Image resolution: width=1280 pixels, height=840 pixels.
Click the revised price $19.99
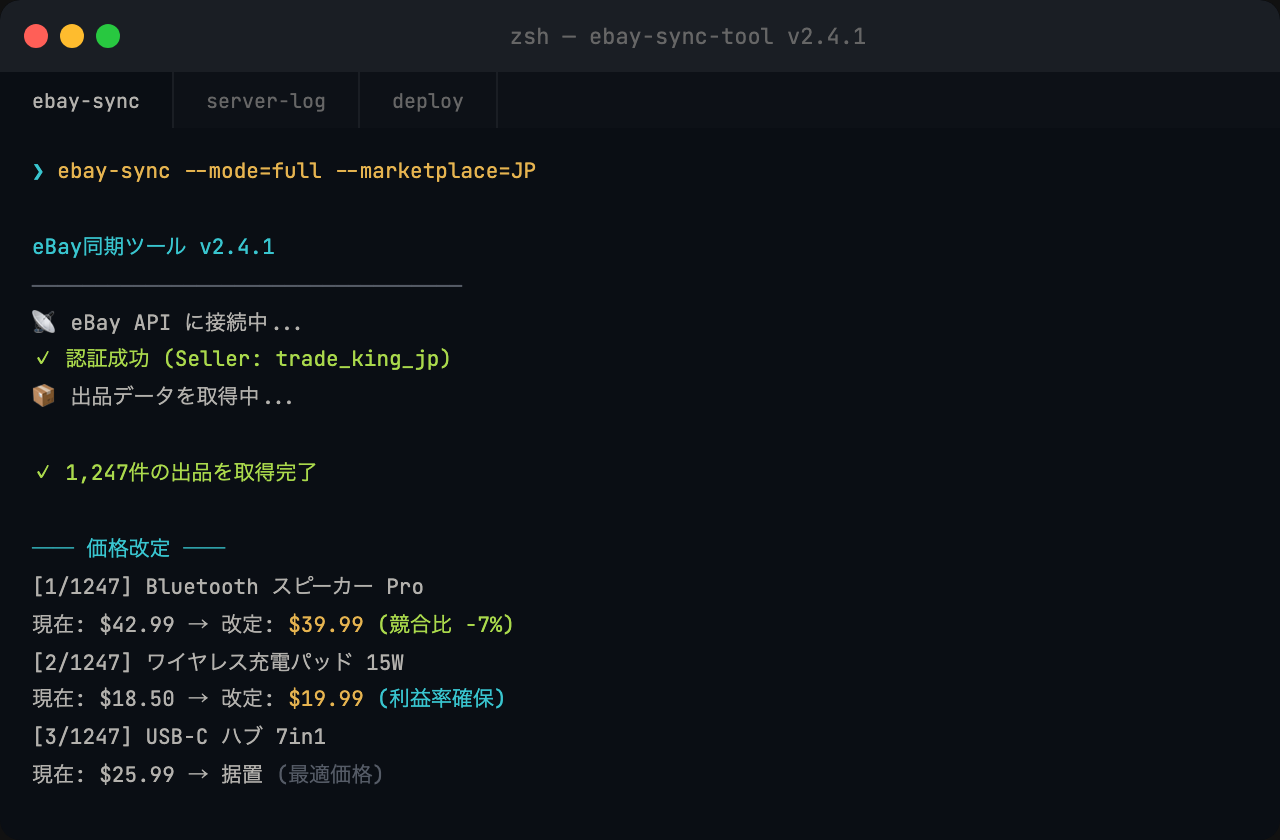(x=326, y=699)
